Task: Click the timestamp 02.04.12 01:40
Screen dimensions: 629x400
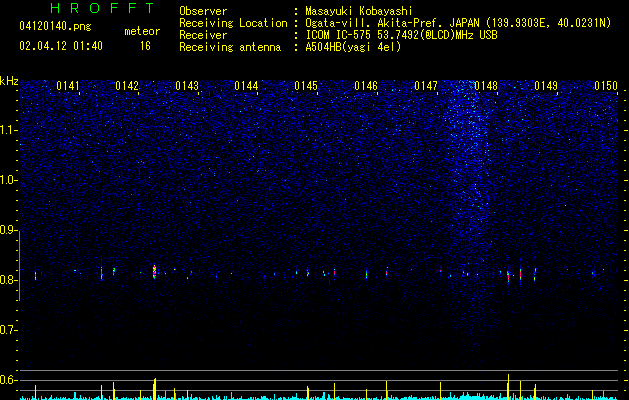Action: click(x=61, y=46)
